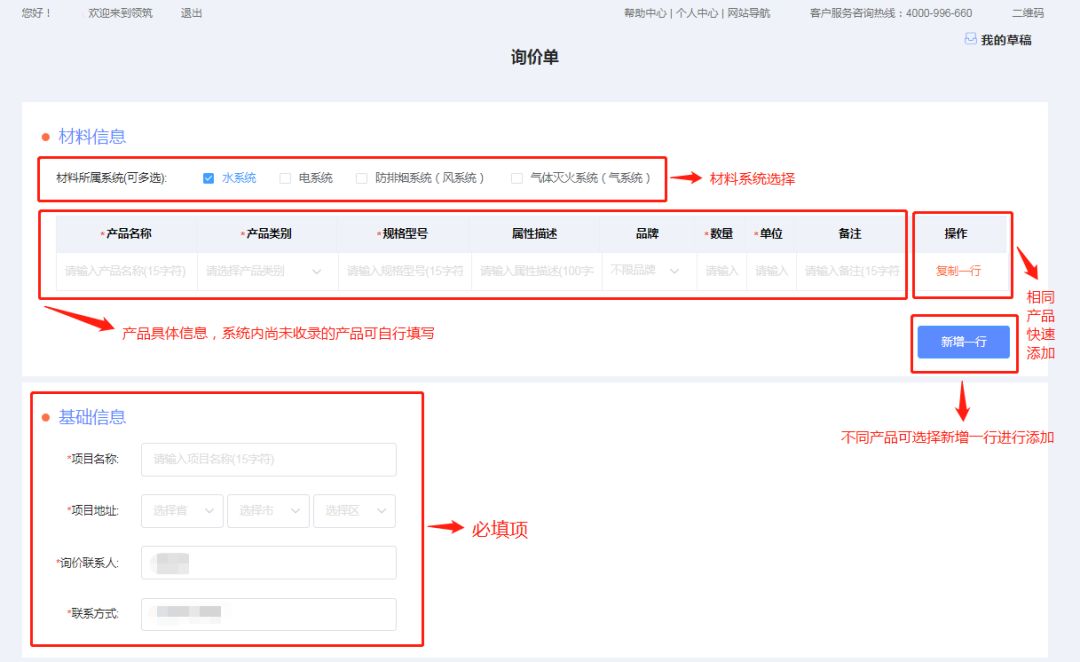Click the 基础信息 section heading
Viewport: 1080px width, 662px height.
[92, 417]
